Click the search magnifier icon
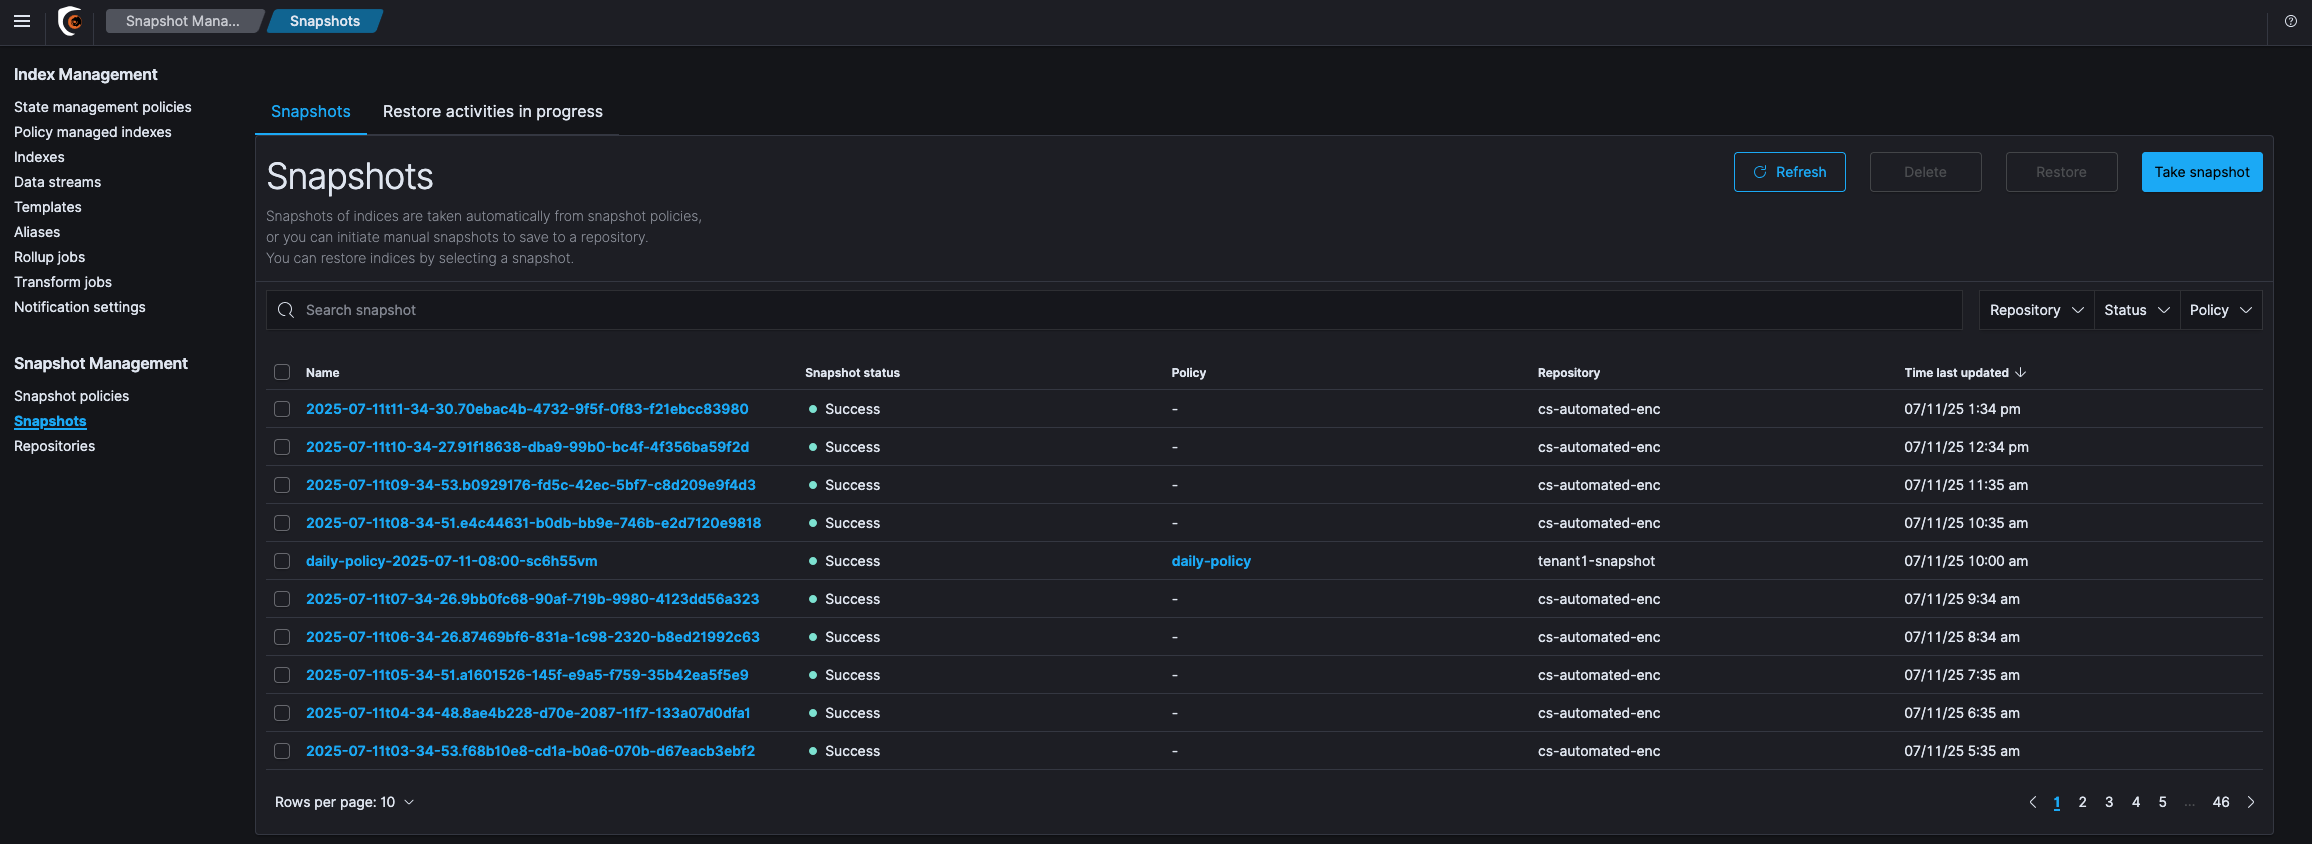Viewport: 2312px width, 844px height. click(286, 310)
